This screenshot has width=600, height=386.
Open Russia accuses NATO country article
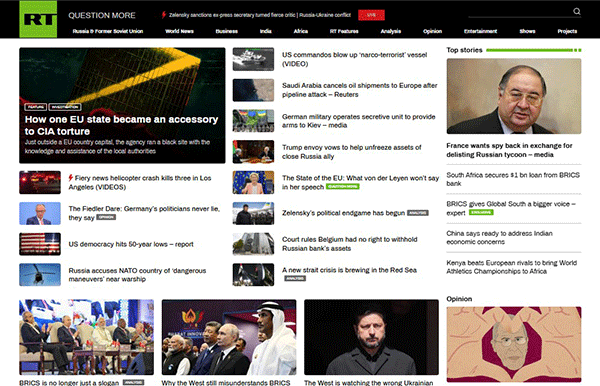click(x=137, y=275)
